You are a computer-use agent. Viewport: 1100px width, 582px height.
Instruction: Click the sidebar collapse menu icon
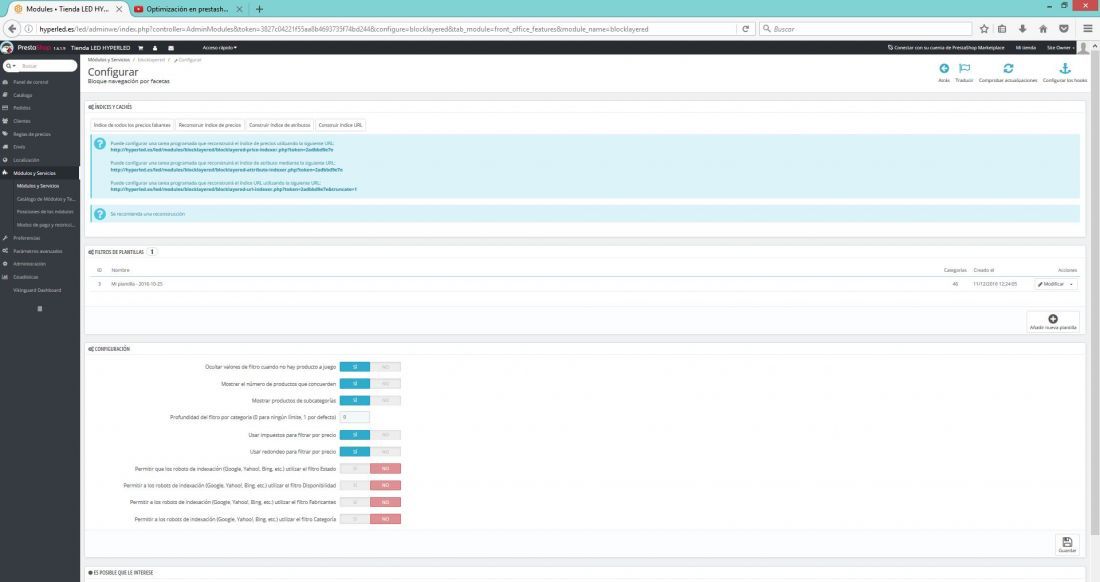[x=39, y=309]
